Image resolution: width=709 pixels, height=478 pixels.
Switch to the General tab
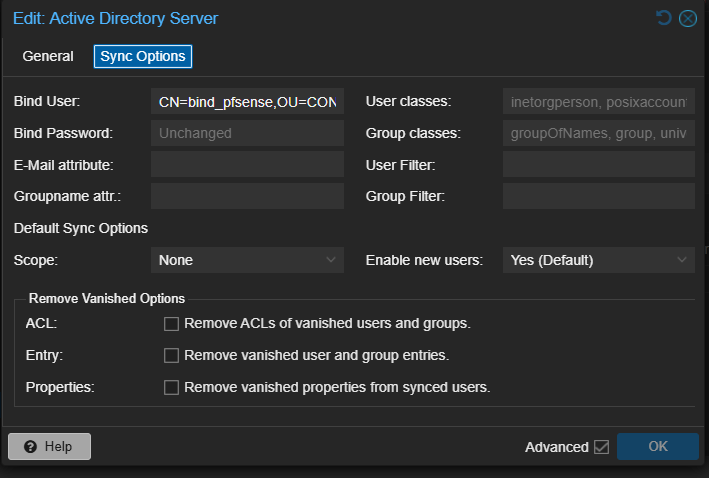click(48, 56)
